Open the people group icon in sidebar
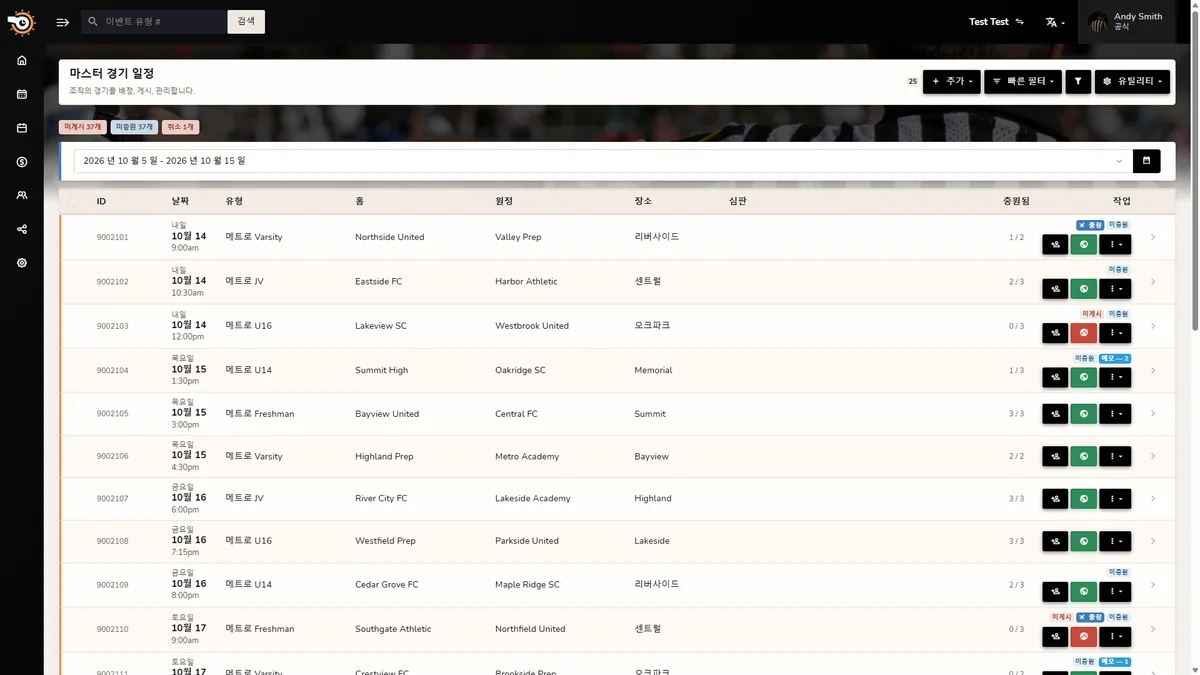The image size is (1200, 675). 22,196
